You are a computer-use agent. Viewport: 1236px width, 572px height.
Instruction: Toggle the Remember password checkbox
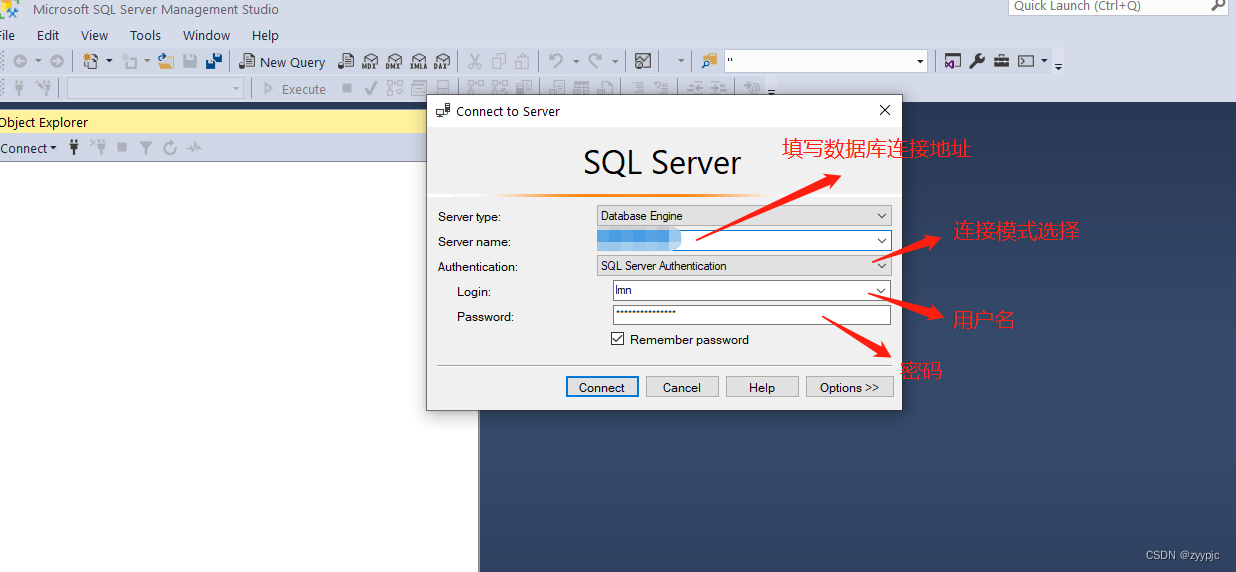[x=618, y=339]
